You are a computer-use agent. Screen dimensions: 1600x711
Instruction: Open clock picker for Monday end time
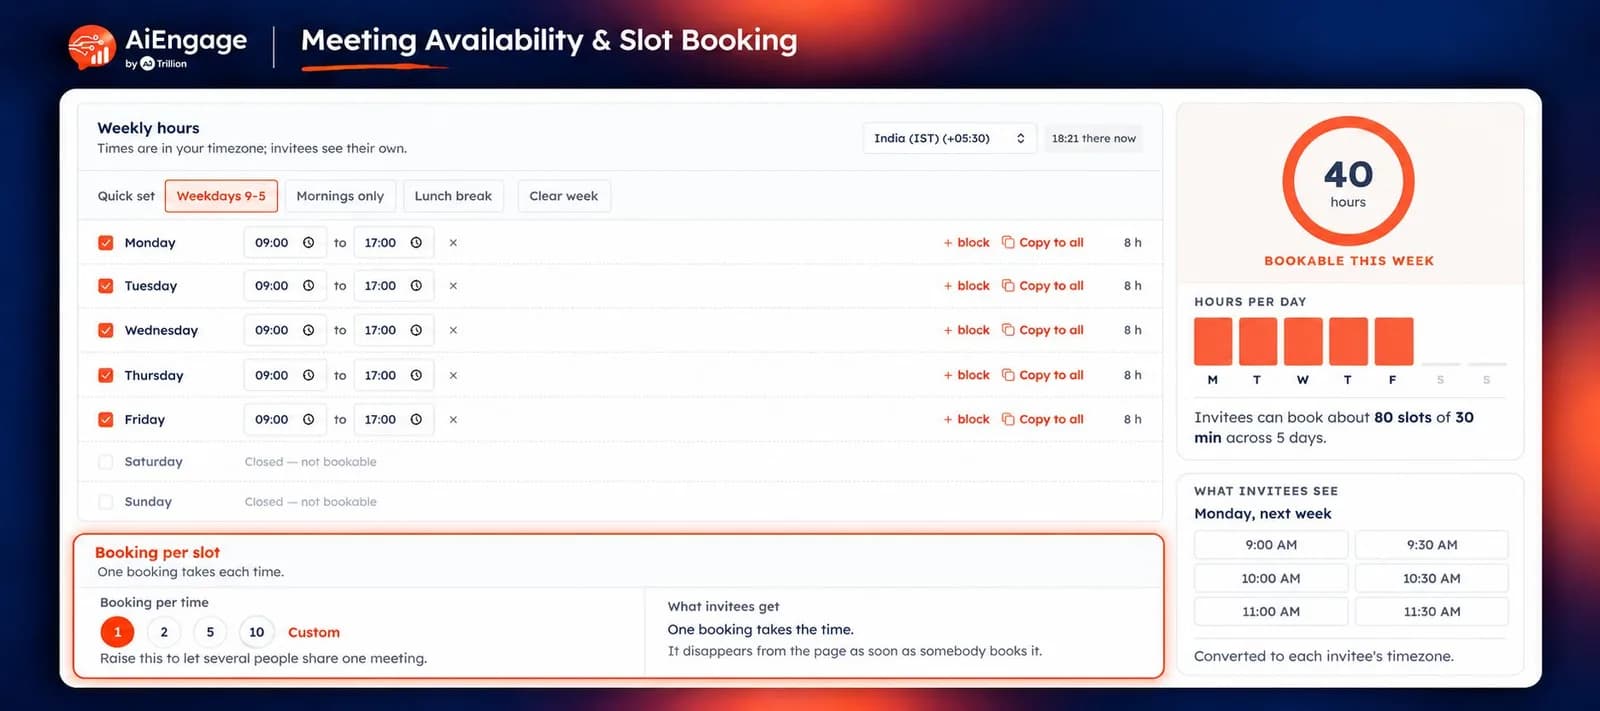416,243
